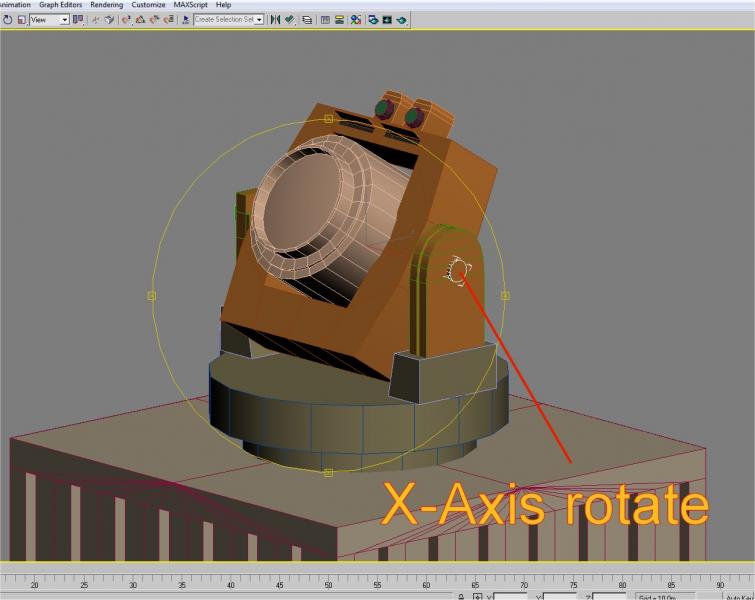The width and height of the screenshot is (755, 600).
Task: Open the Layer Manager icon
Action: pos(307,20)
